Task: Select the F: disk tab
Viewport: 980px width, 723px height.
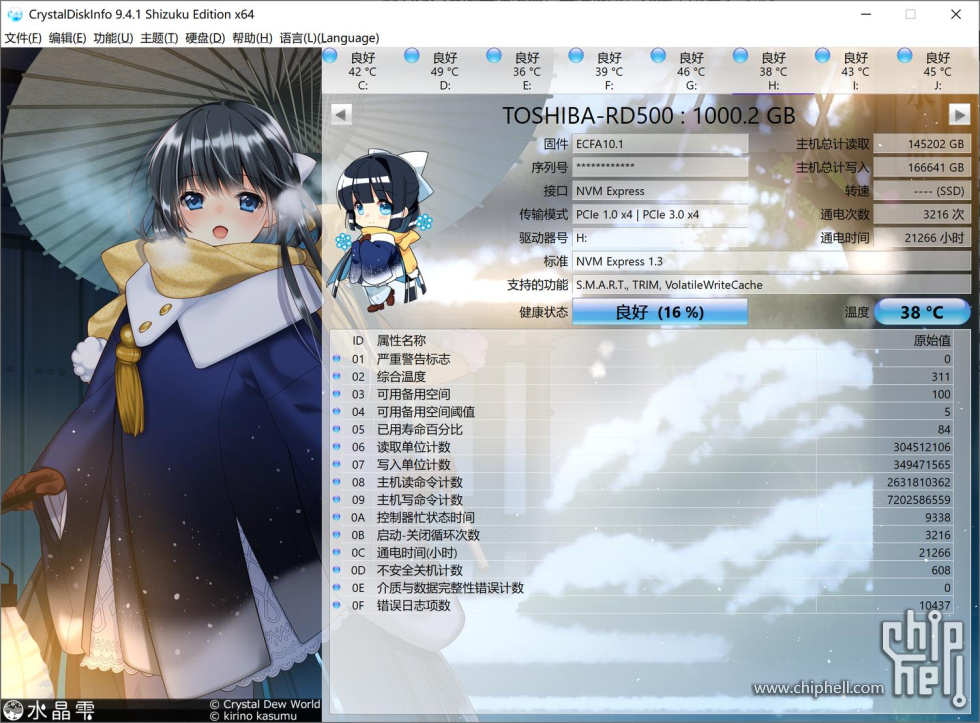Action: 609,71
